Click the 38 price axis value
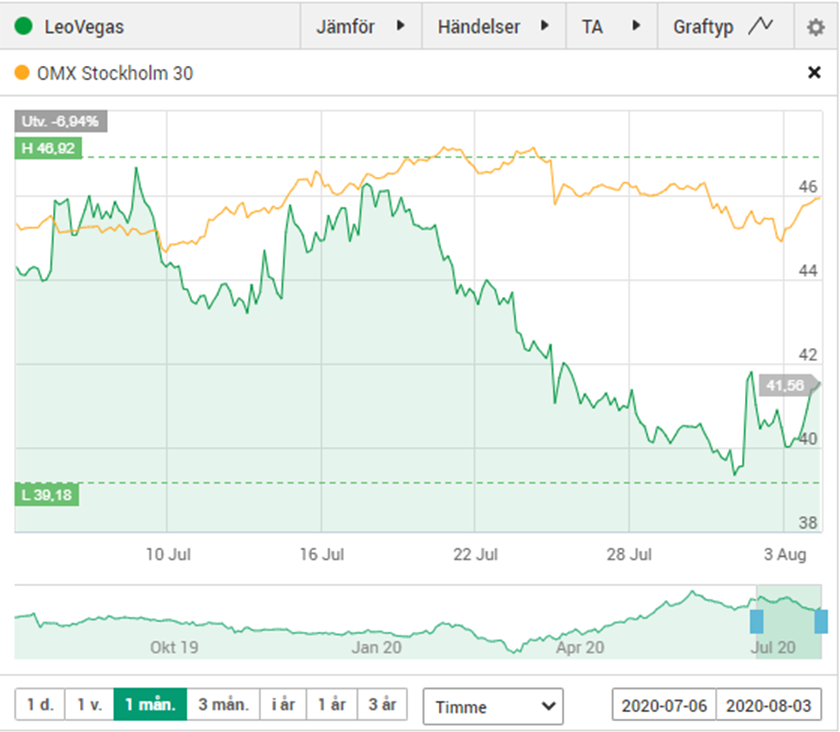840x732 pixels. [808, 522]
